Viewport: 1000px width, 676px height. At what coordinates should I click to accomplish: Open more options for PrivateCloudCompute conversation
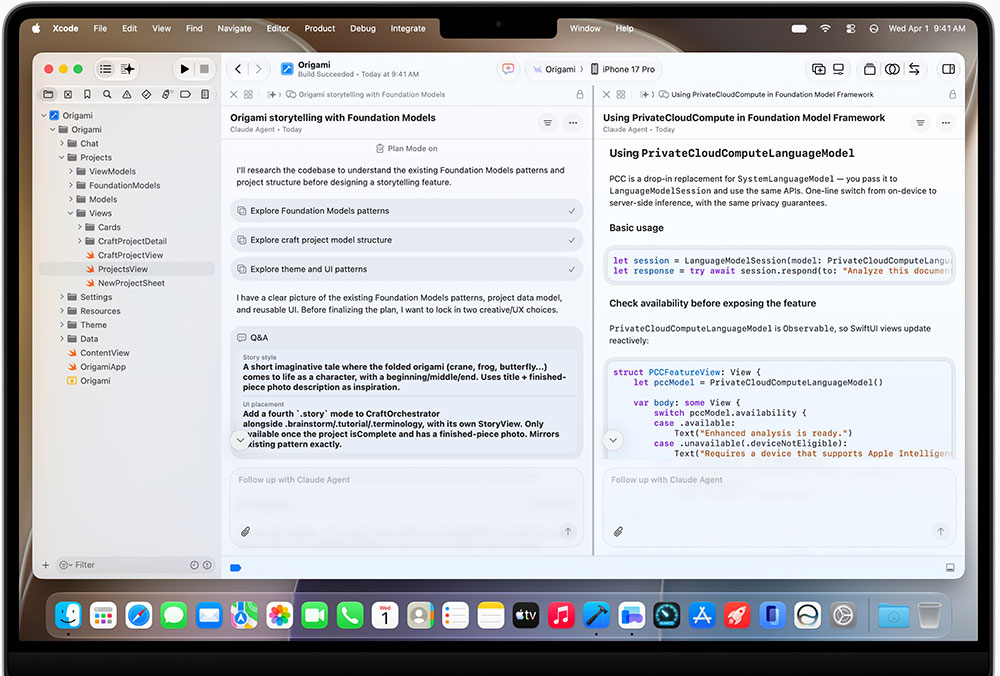(946, 122)
